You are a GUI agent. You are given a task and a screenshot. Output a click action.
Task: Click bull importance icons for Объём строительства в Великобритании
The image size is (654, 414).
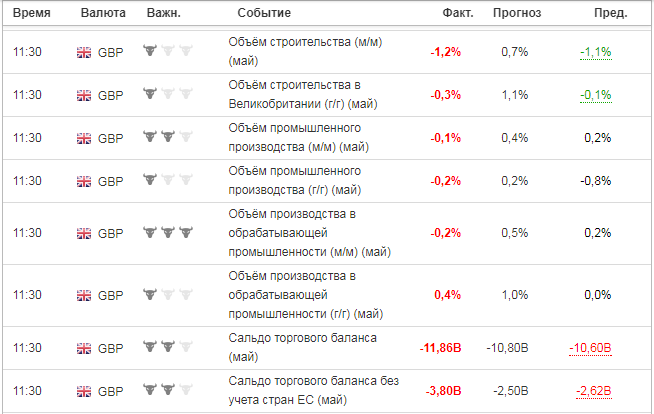point(168,93)
